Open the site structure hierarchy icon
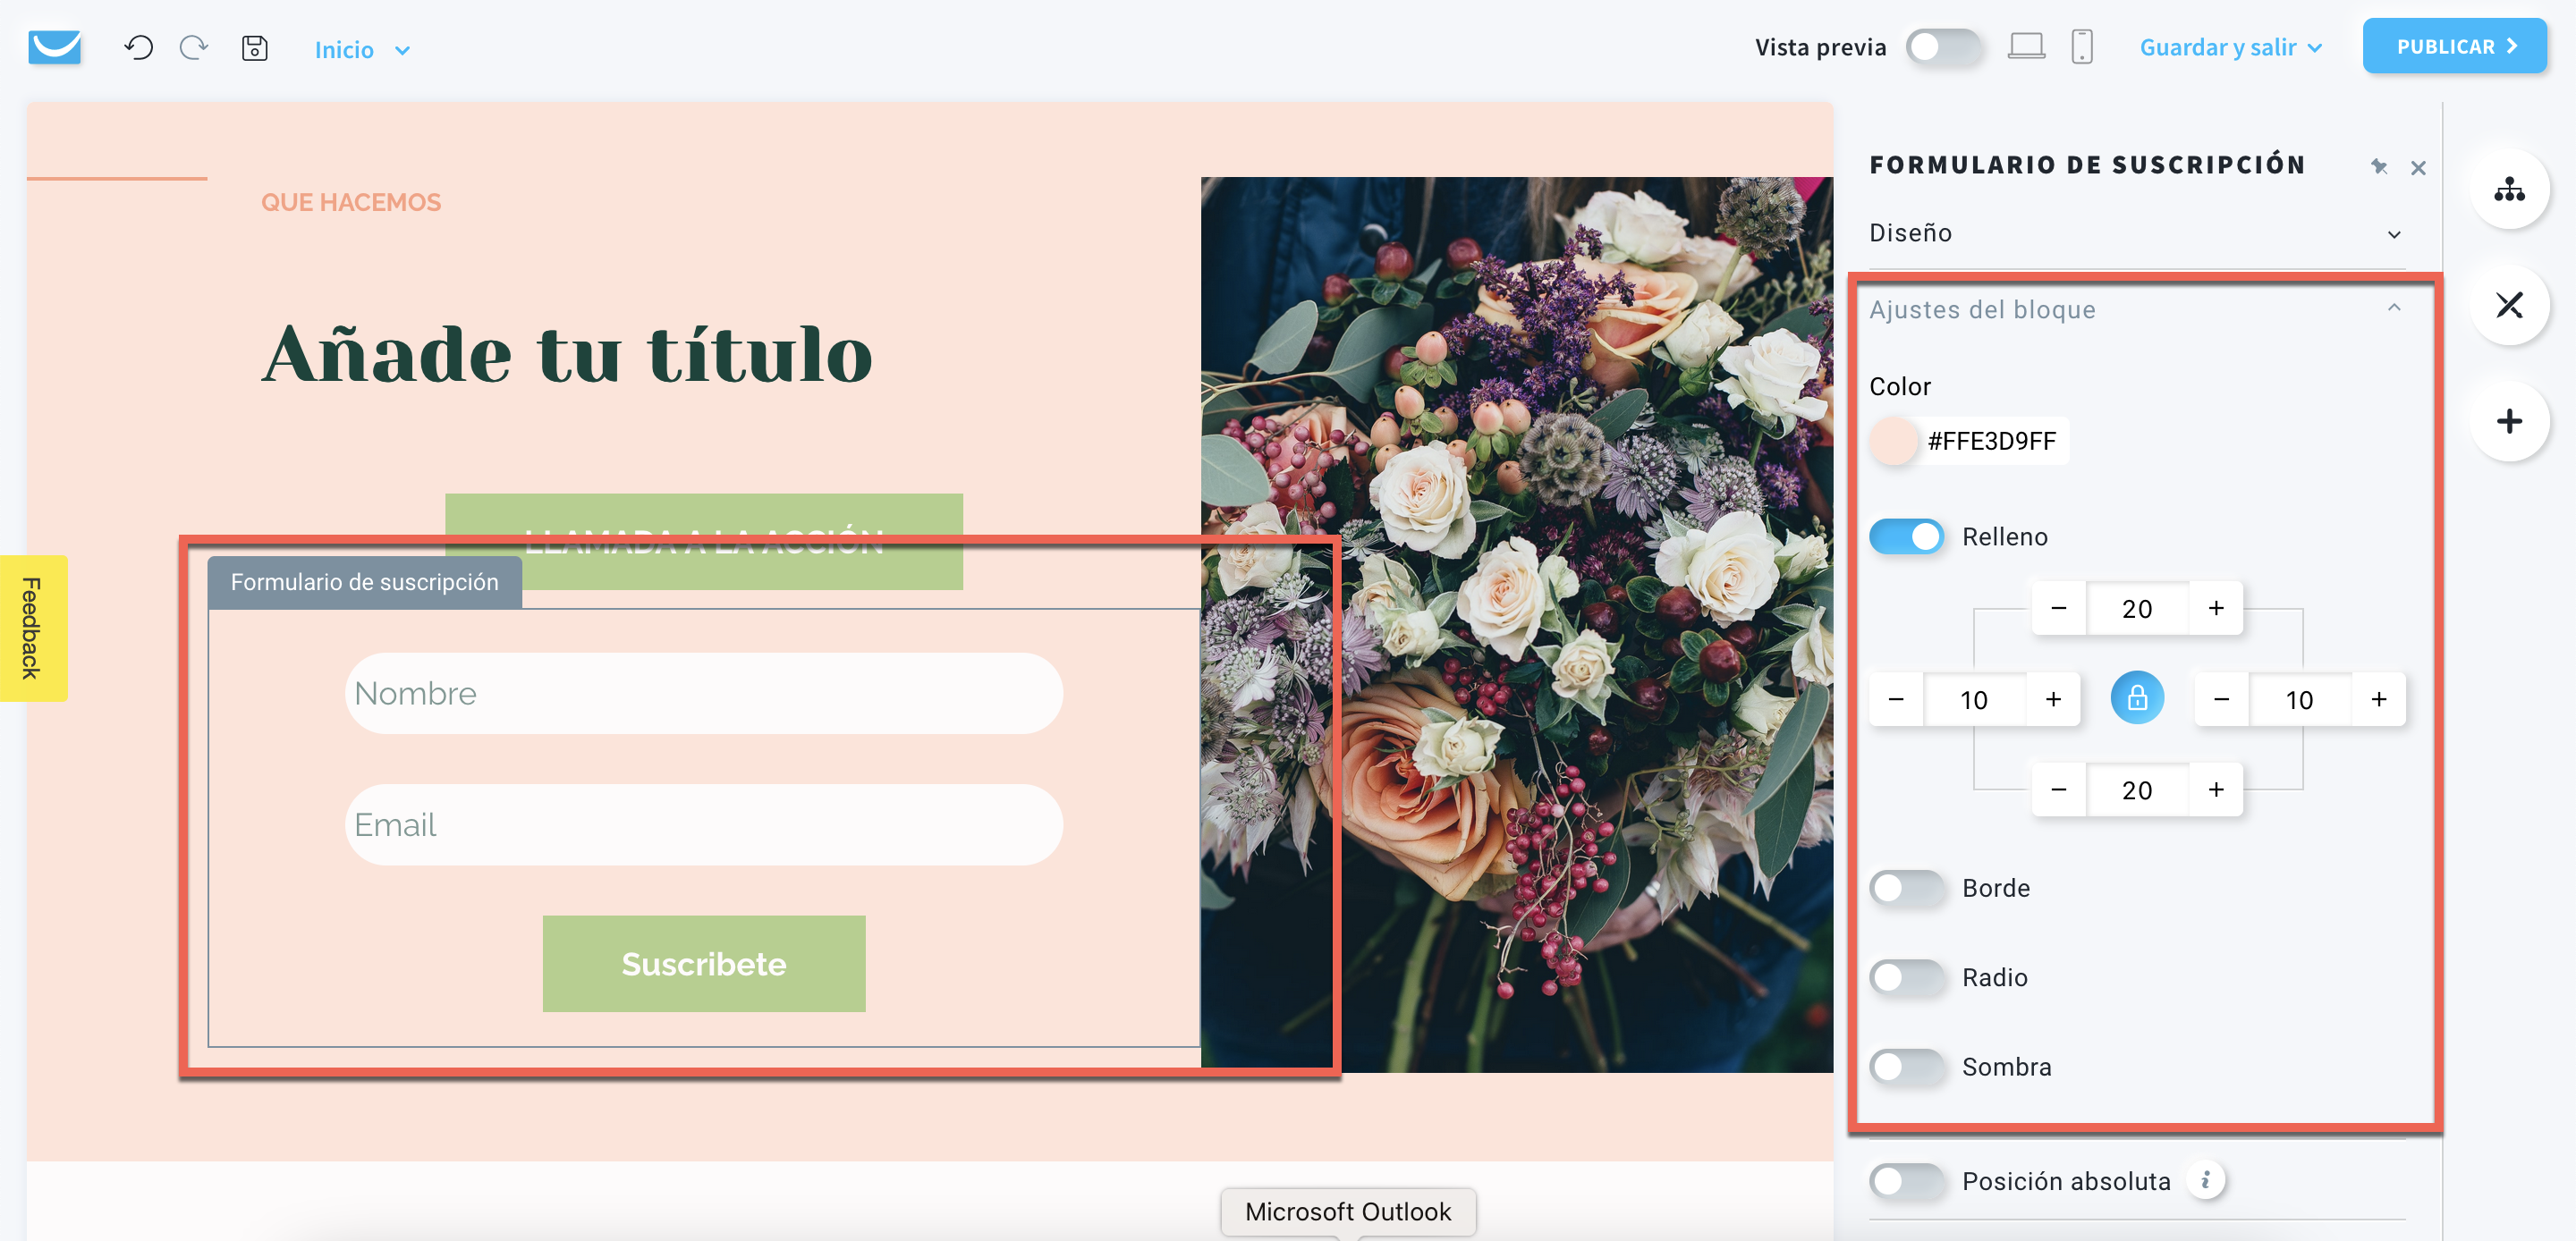Screen dimensions: 2576x1241 coord(2508,189)
